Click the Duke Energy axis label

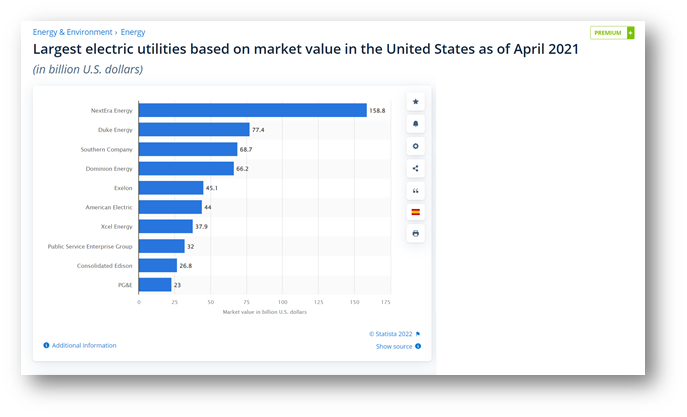pyautogui.click(x=115, y=130)
